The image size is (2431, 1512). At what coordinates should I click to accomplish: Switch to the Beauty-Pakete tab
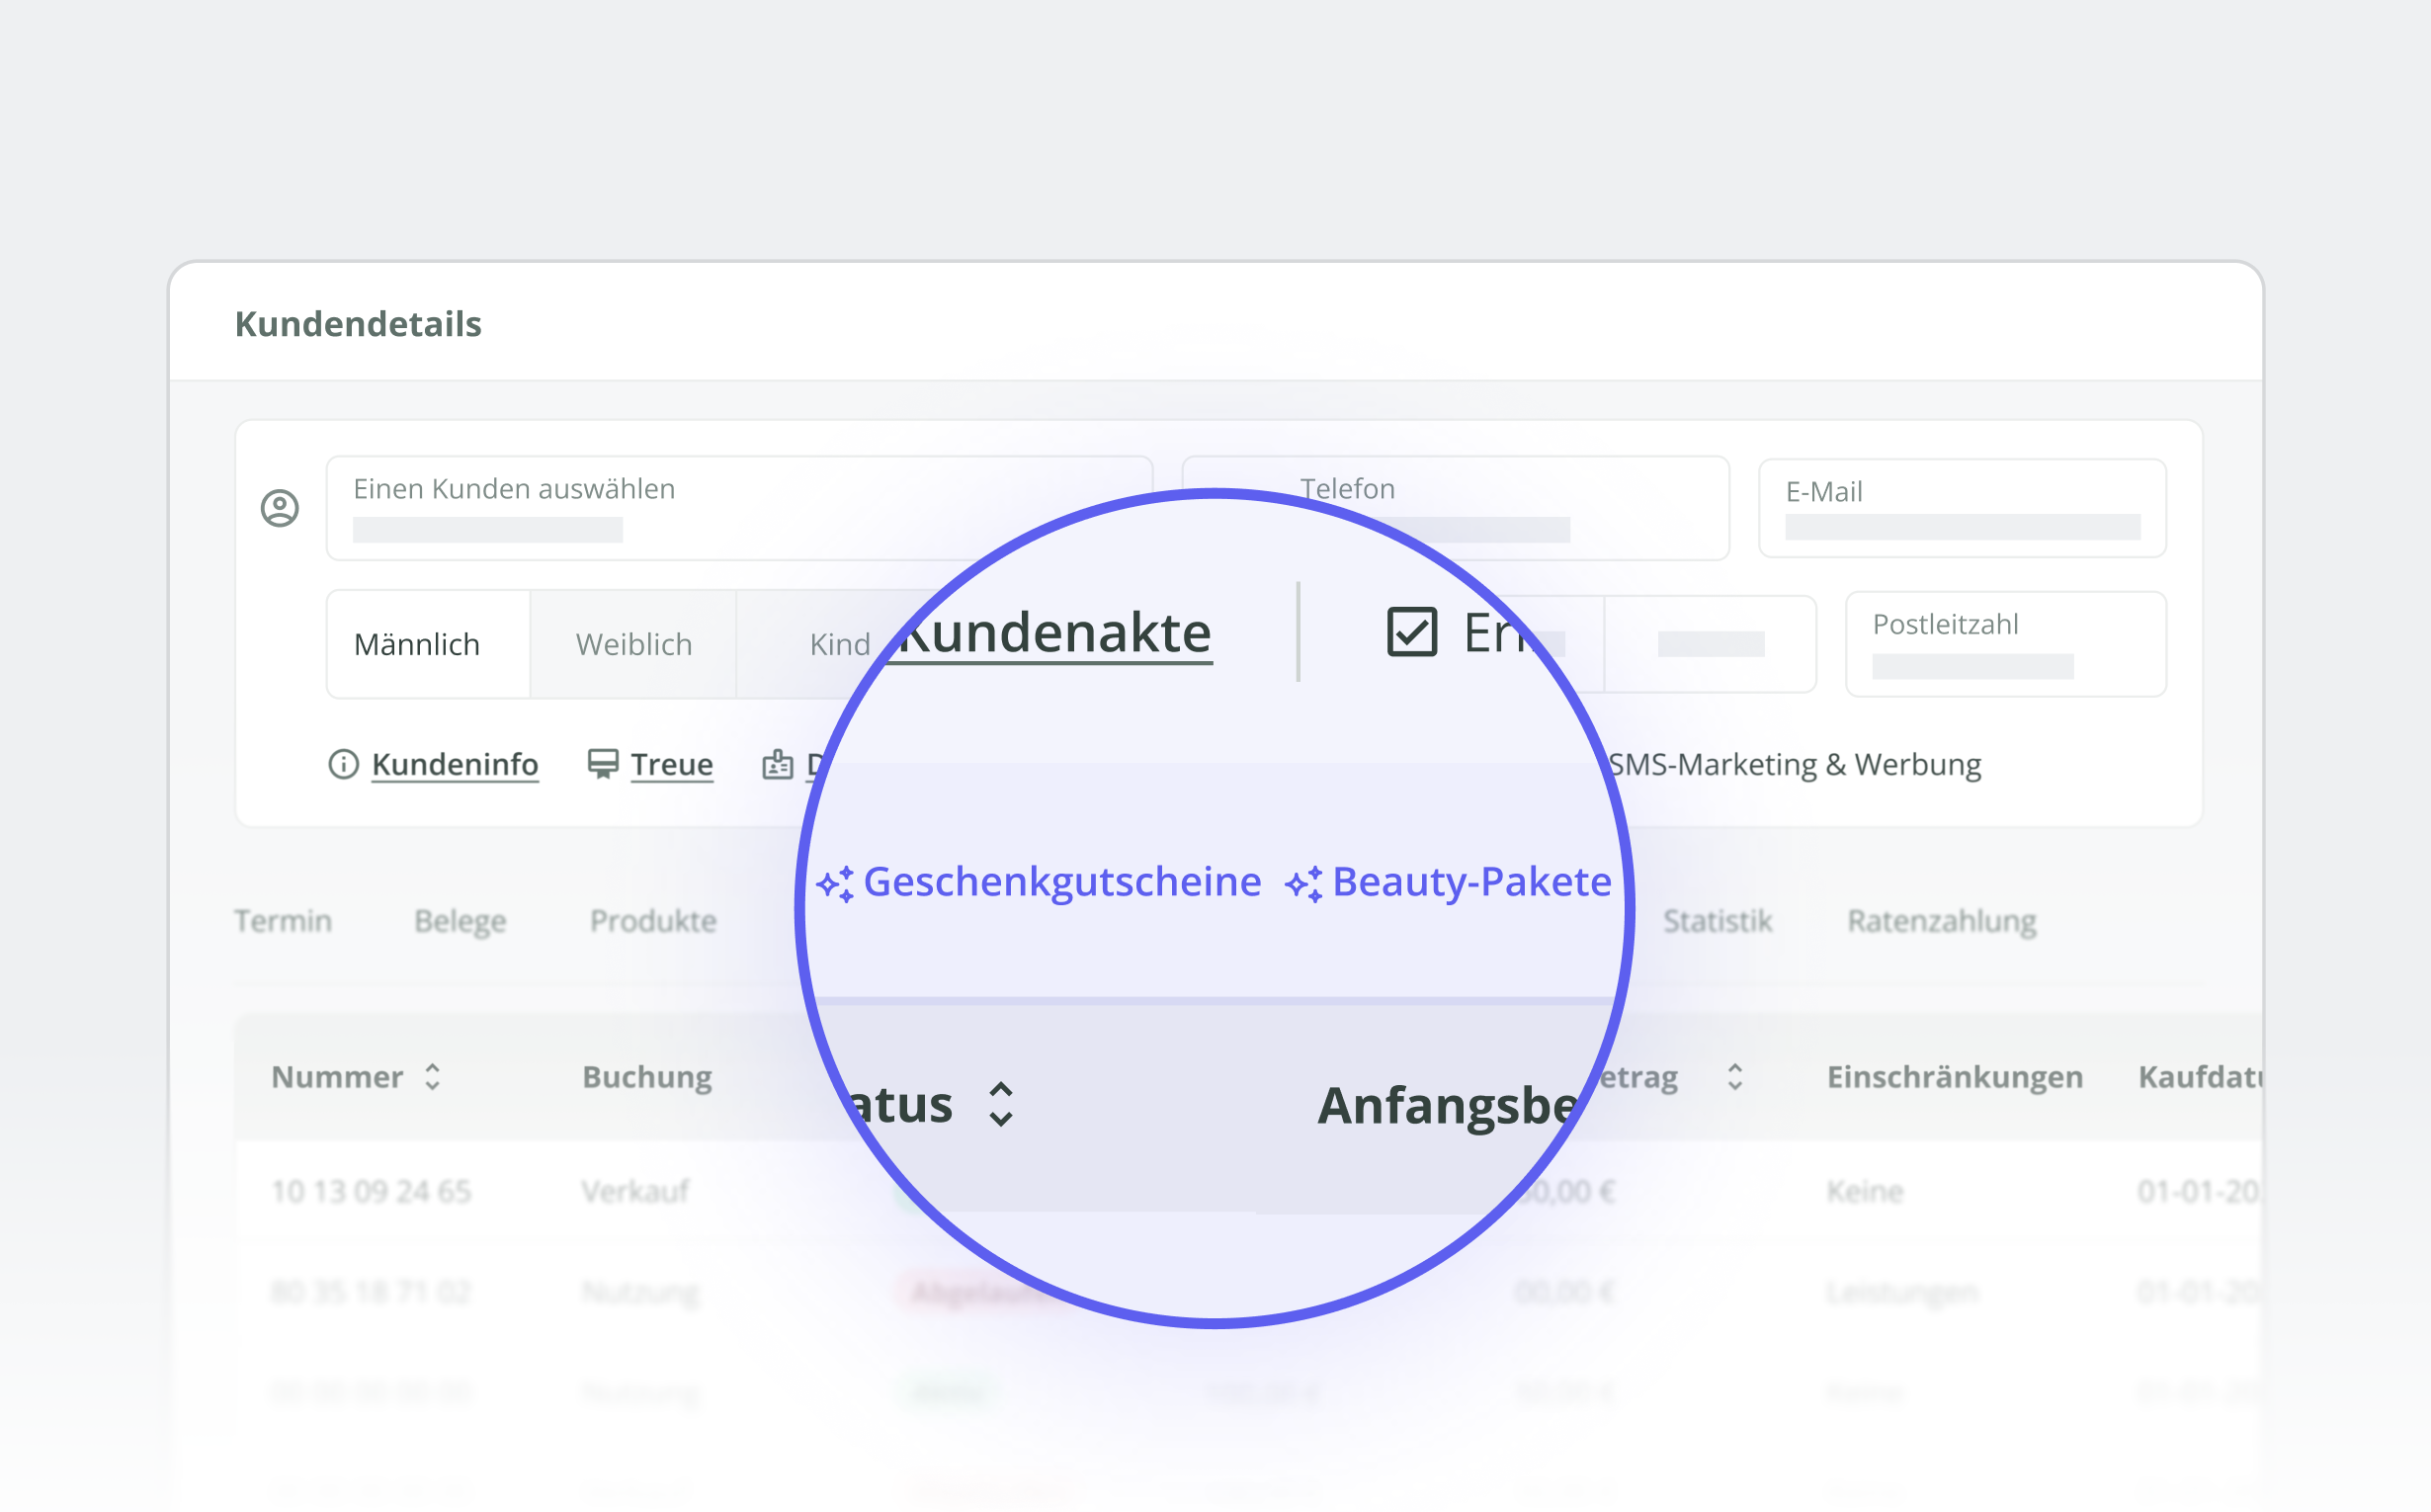[1472, 882]
